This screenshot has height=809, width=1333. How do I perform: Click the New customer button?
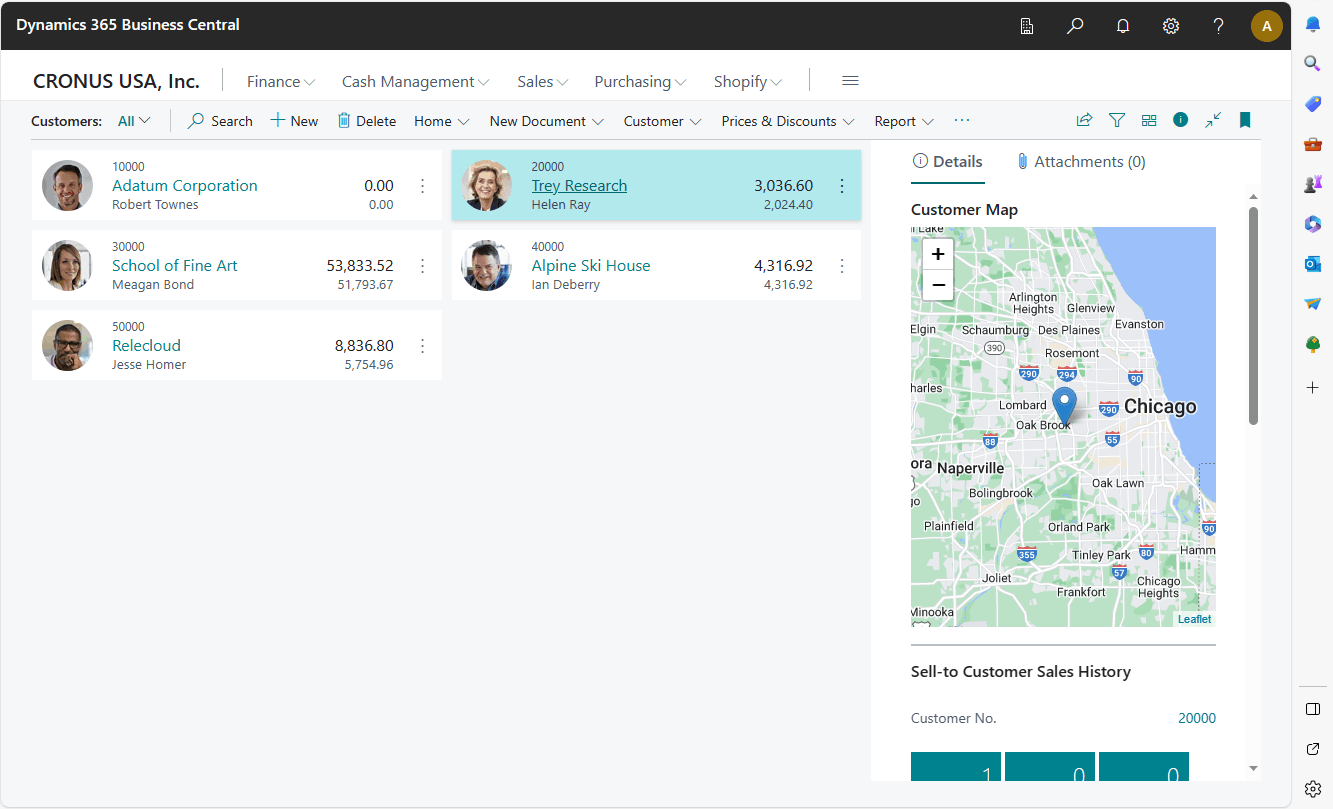(x=294, y=121)
